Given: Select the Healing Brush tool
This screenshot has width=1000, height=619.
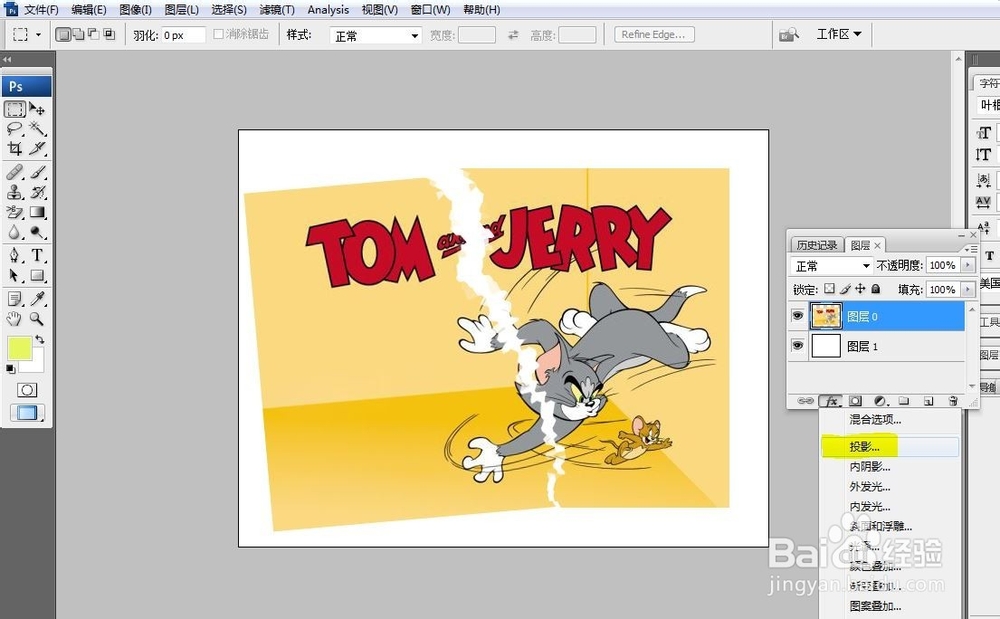Looking at the screenshot, I should (x=15, y=172).
